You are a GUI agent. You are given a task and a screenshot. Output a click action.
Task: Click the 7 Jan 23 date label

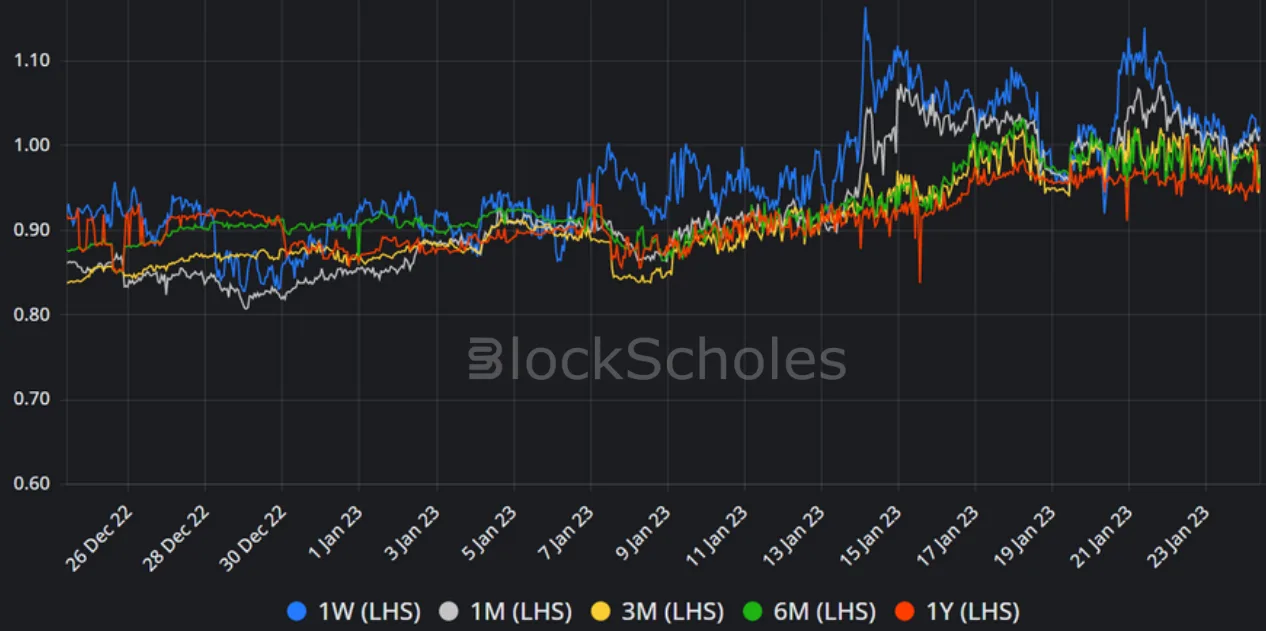pos(566,531)
